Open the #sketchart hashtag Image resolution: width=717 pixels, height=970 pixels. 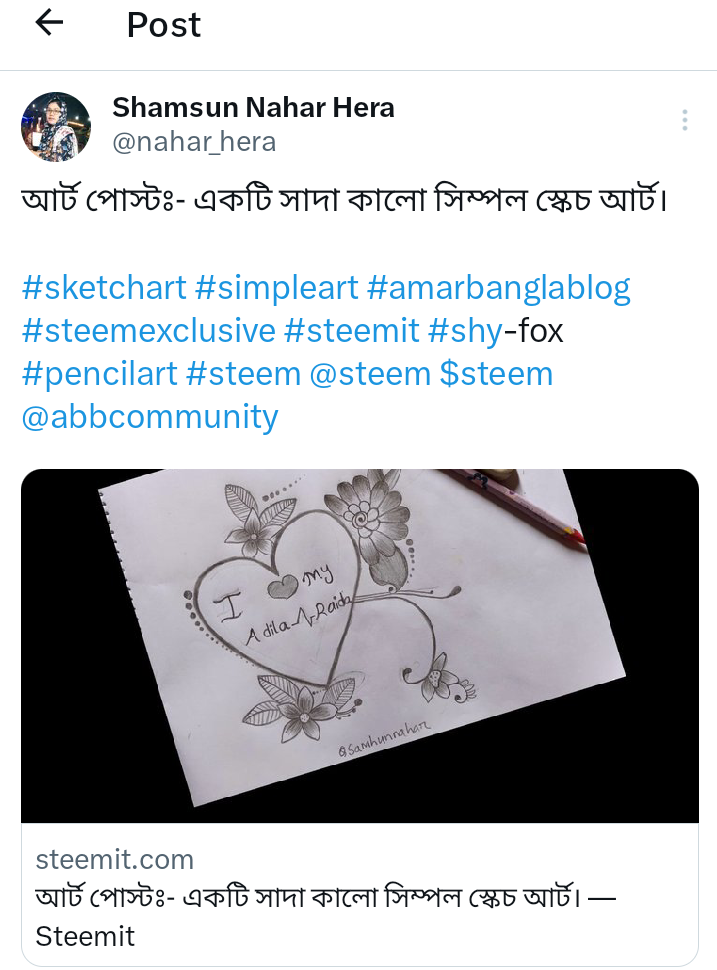point(104,288)
